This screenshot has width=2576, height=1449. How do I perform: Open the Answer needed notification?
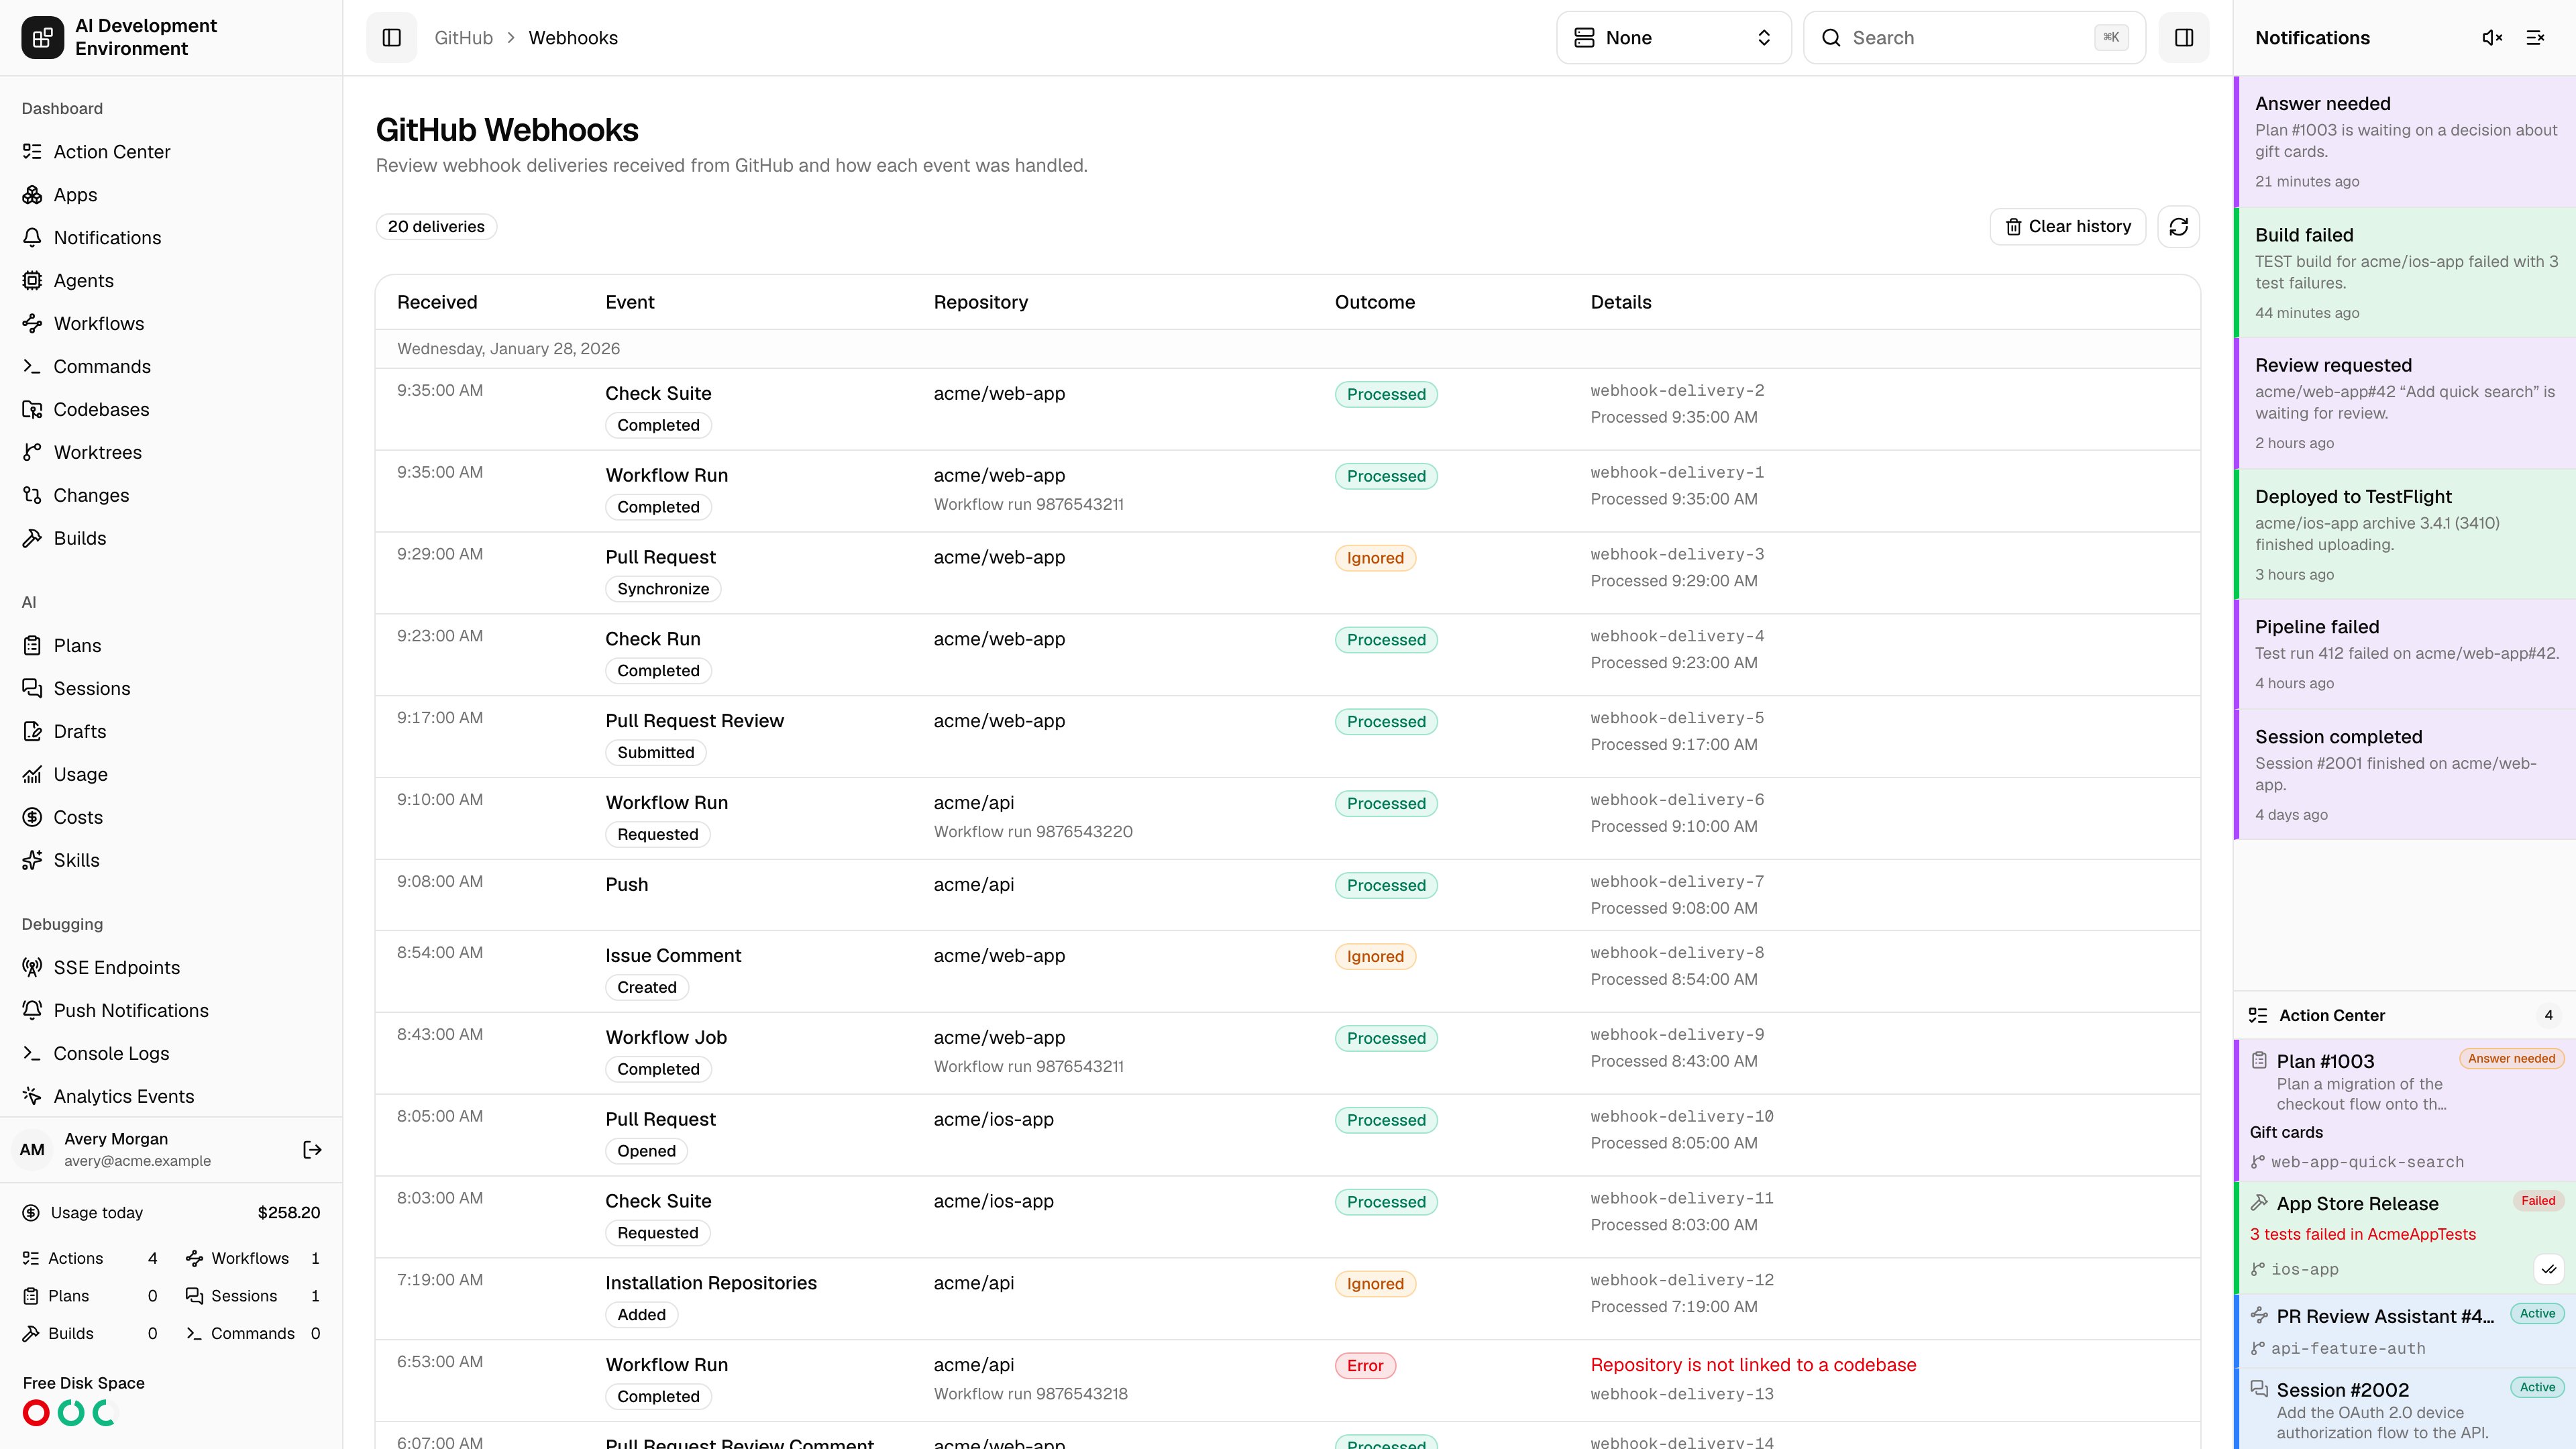(x=2405, y=141)
